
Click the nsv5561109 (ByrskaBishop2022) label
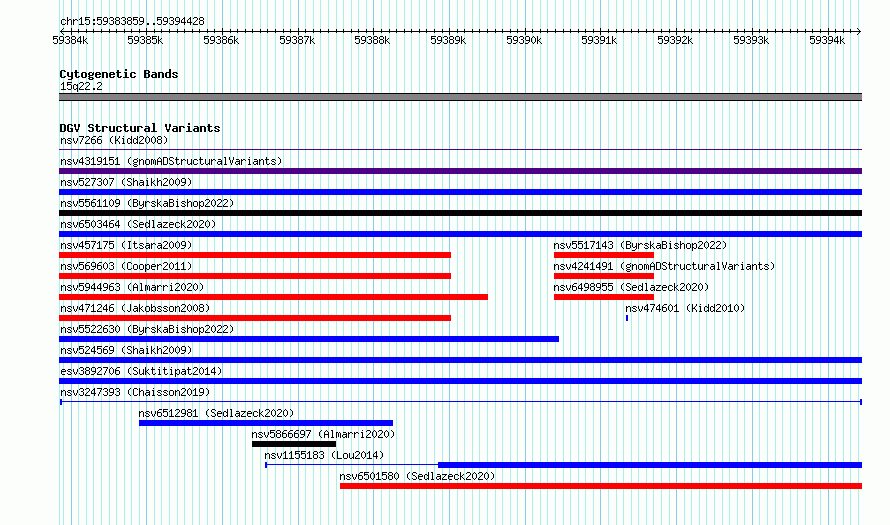[x=147, y=203]
